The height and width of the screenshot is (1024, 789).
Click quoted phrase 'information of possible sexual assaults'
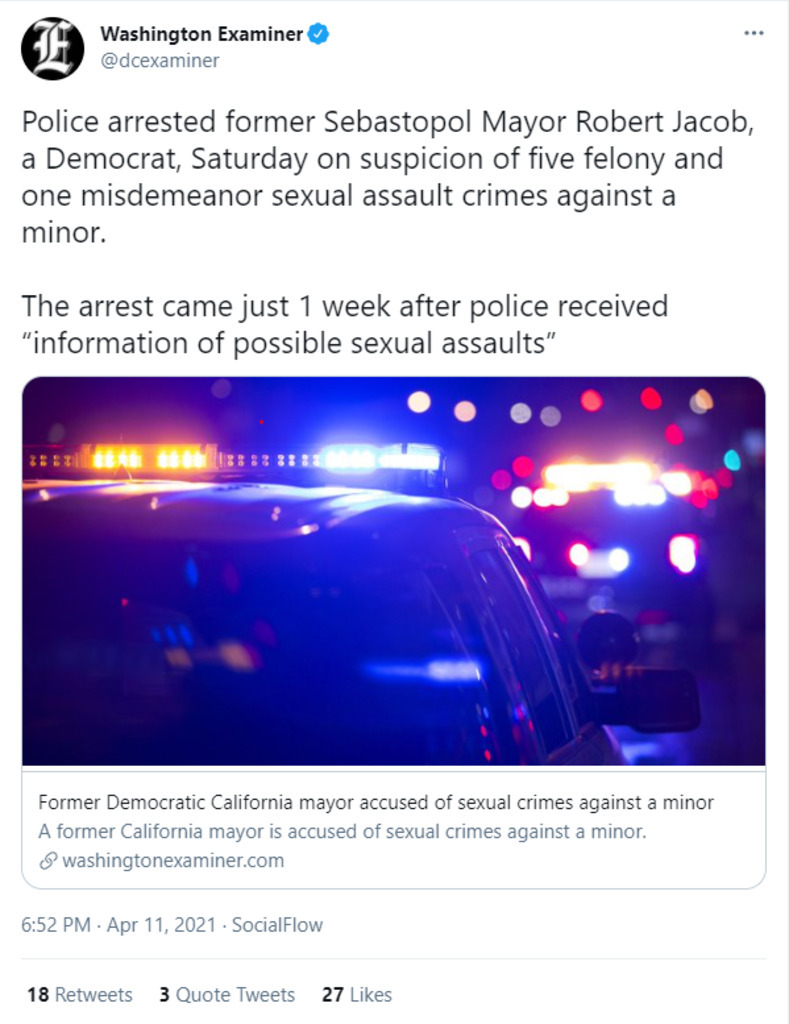pyautogui.click(x=288, y=341)
